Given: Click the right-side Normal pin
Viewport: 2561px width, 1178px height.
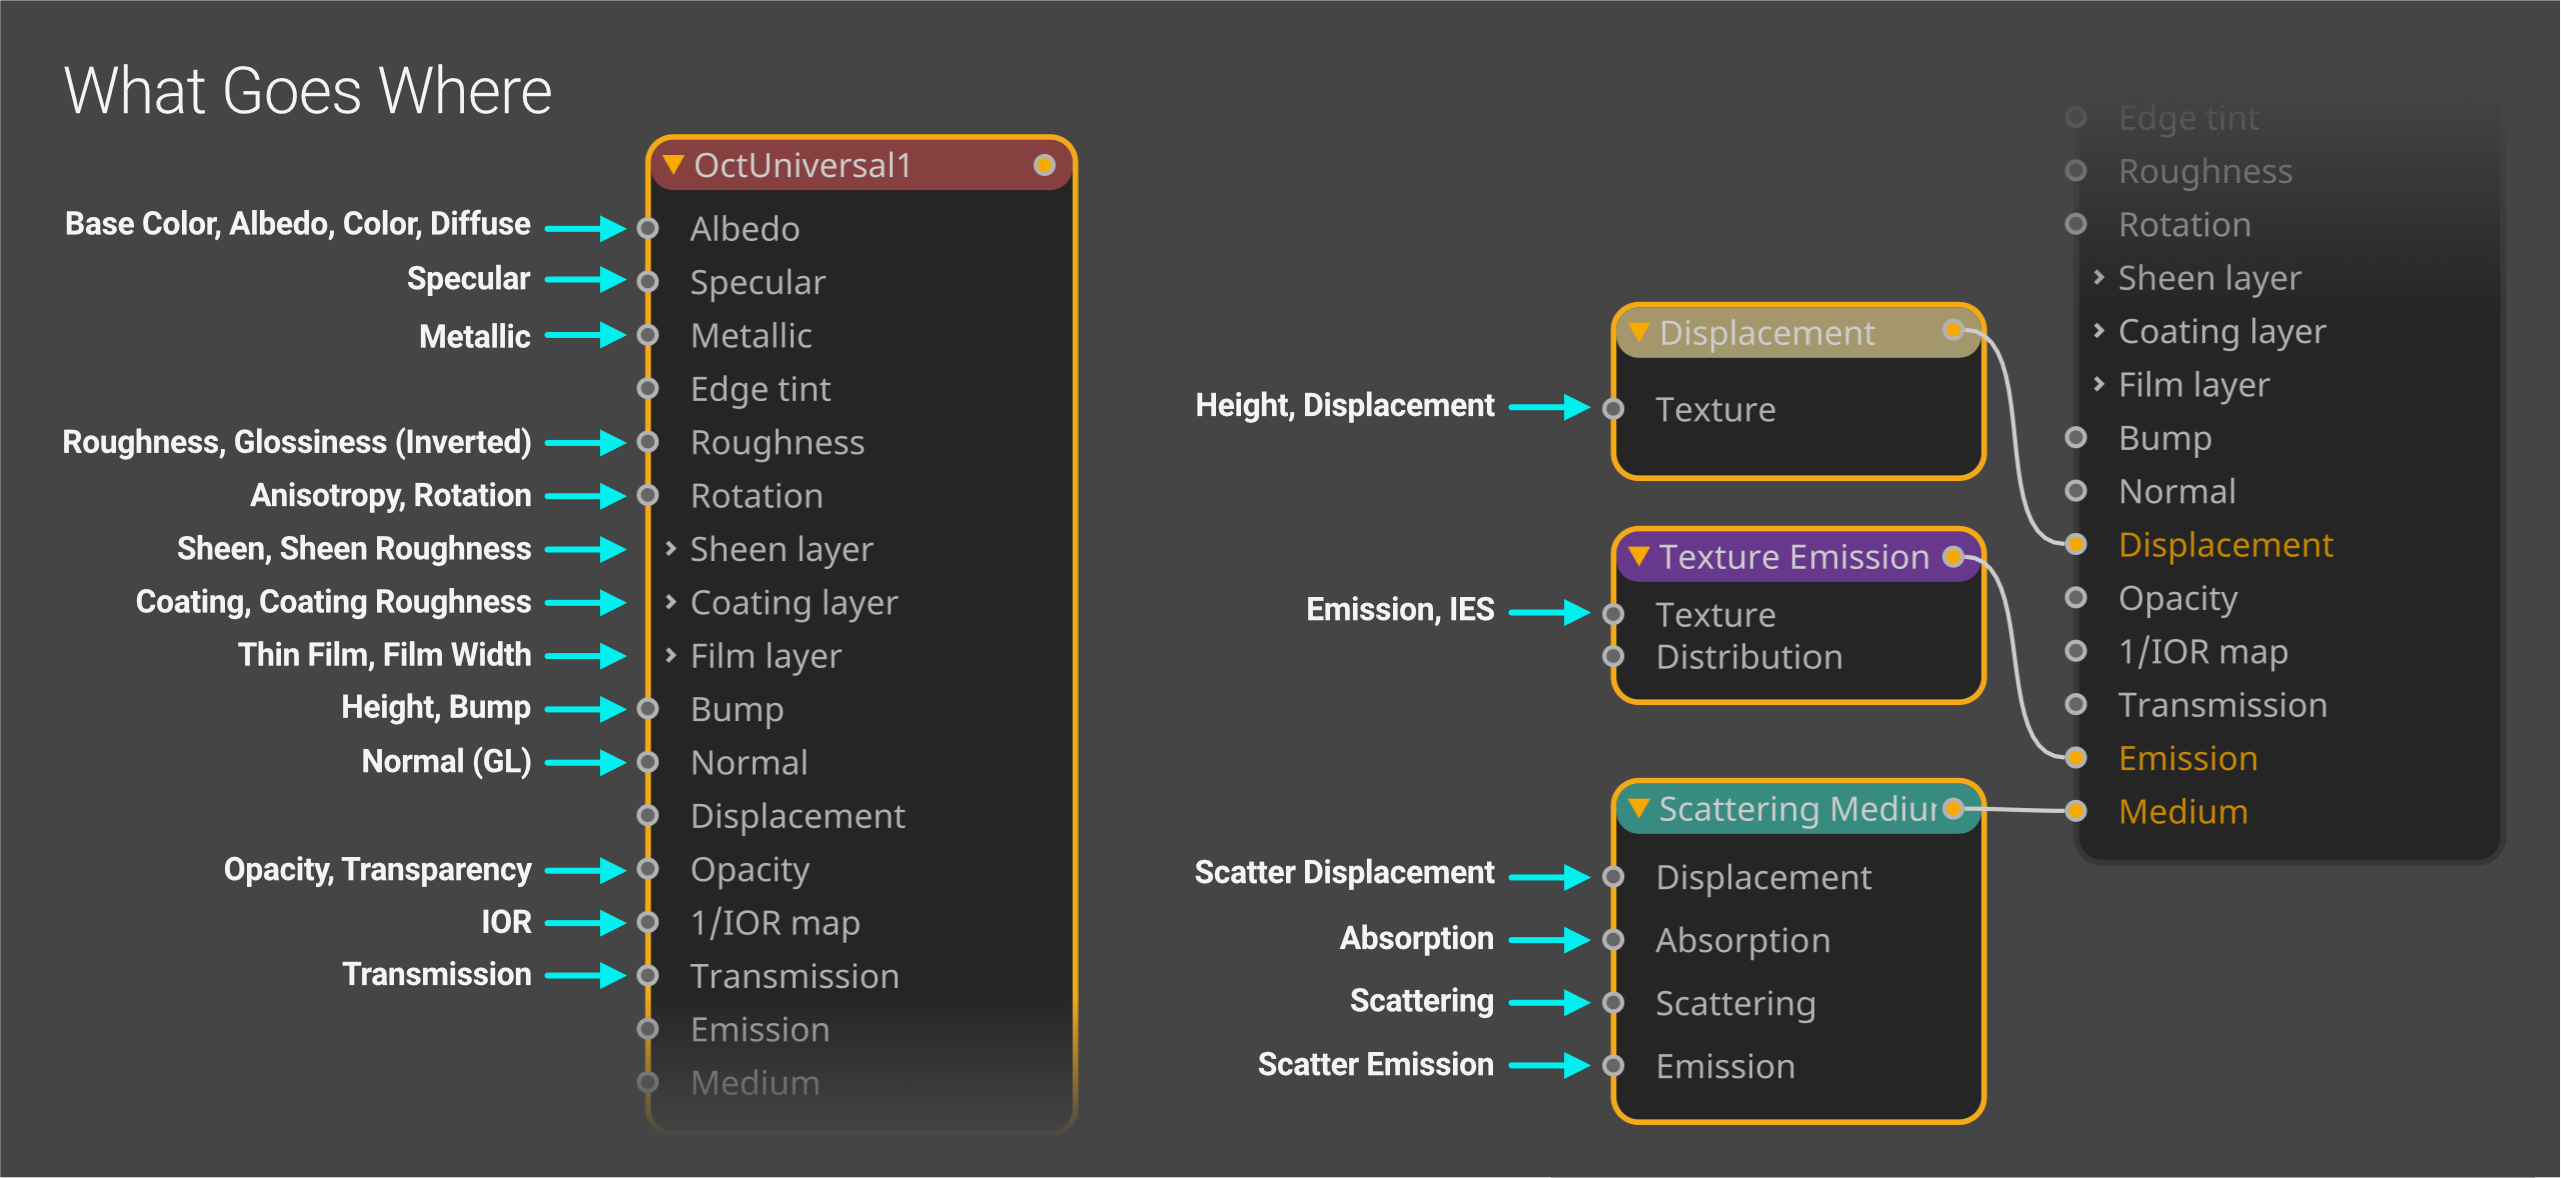Looking at the screenshot, I should point(2076,490).
